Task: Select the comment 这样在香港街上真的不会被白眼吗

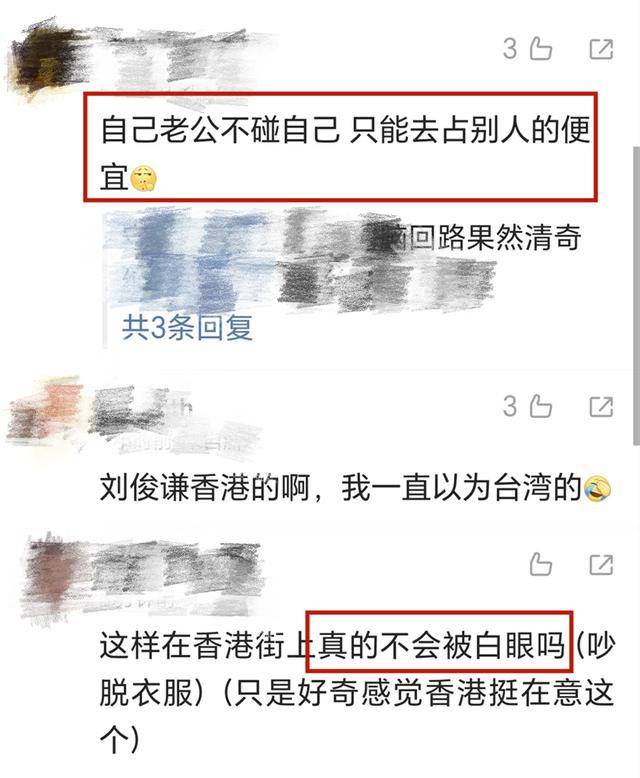Action: 332,646
